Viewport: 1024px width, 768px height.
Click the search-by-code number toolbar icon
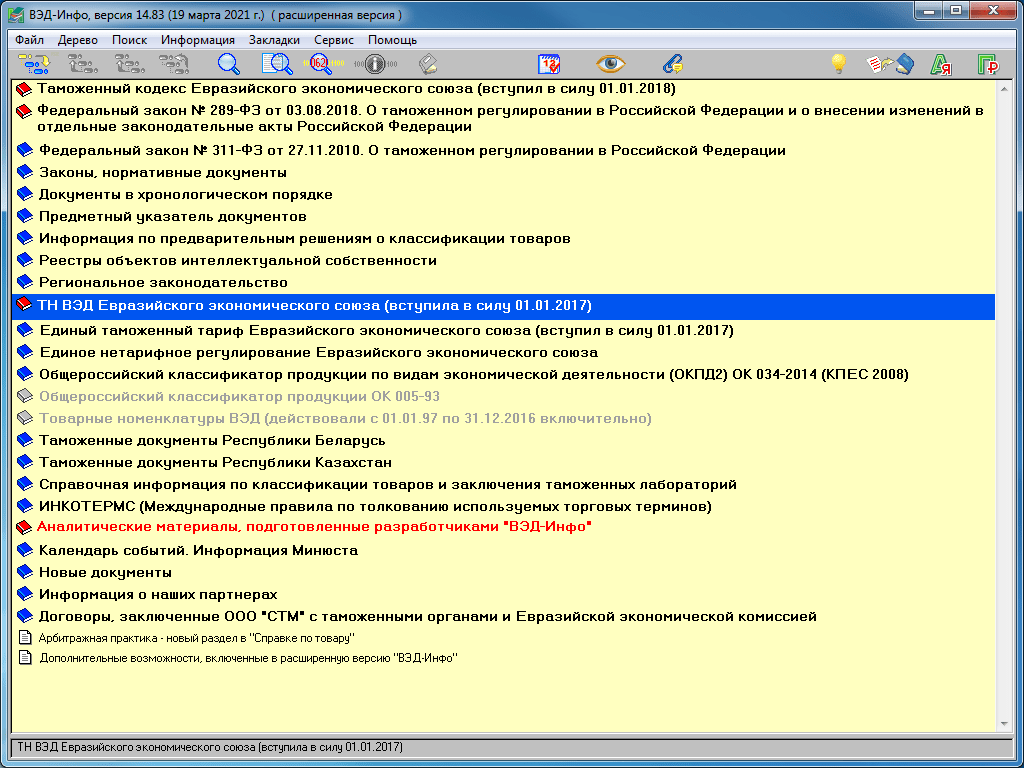coord(322,64)
